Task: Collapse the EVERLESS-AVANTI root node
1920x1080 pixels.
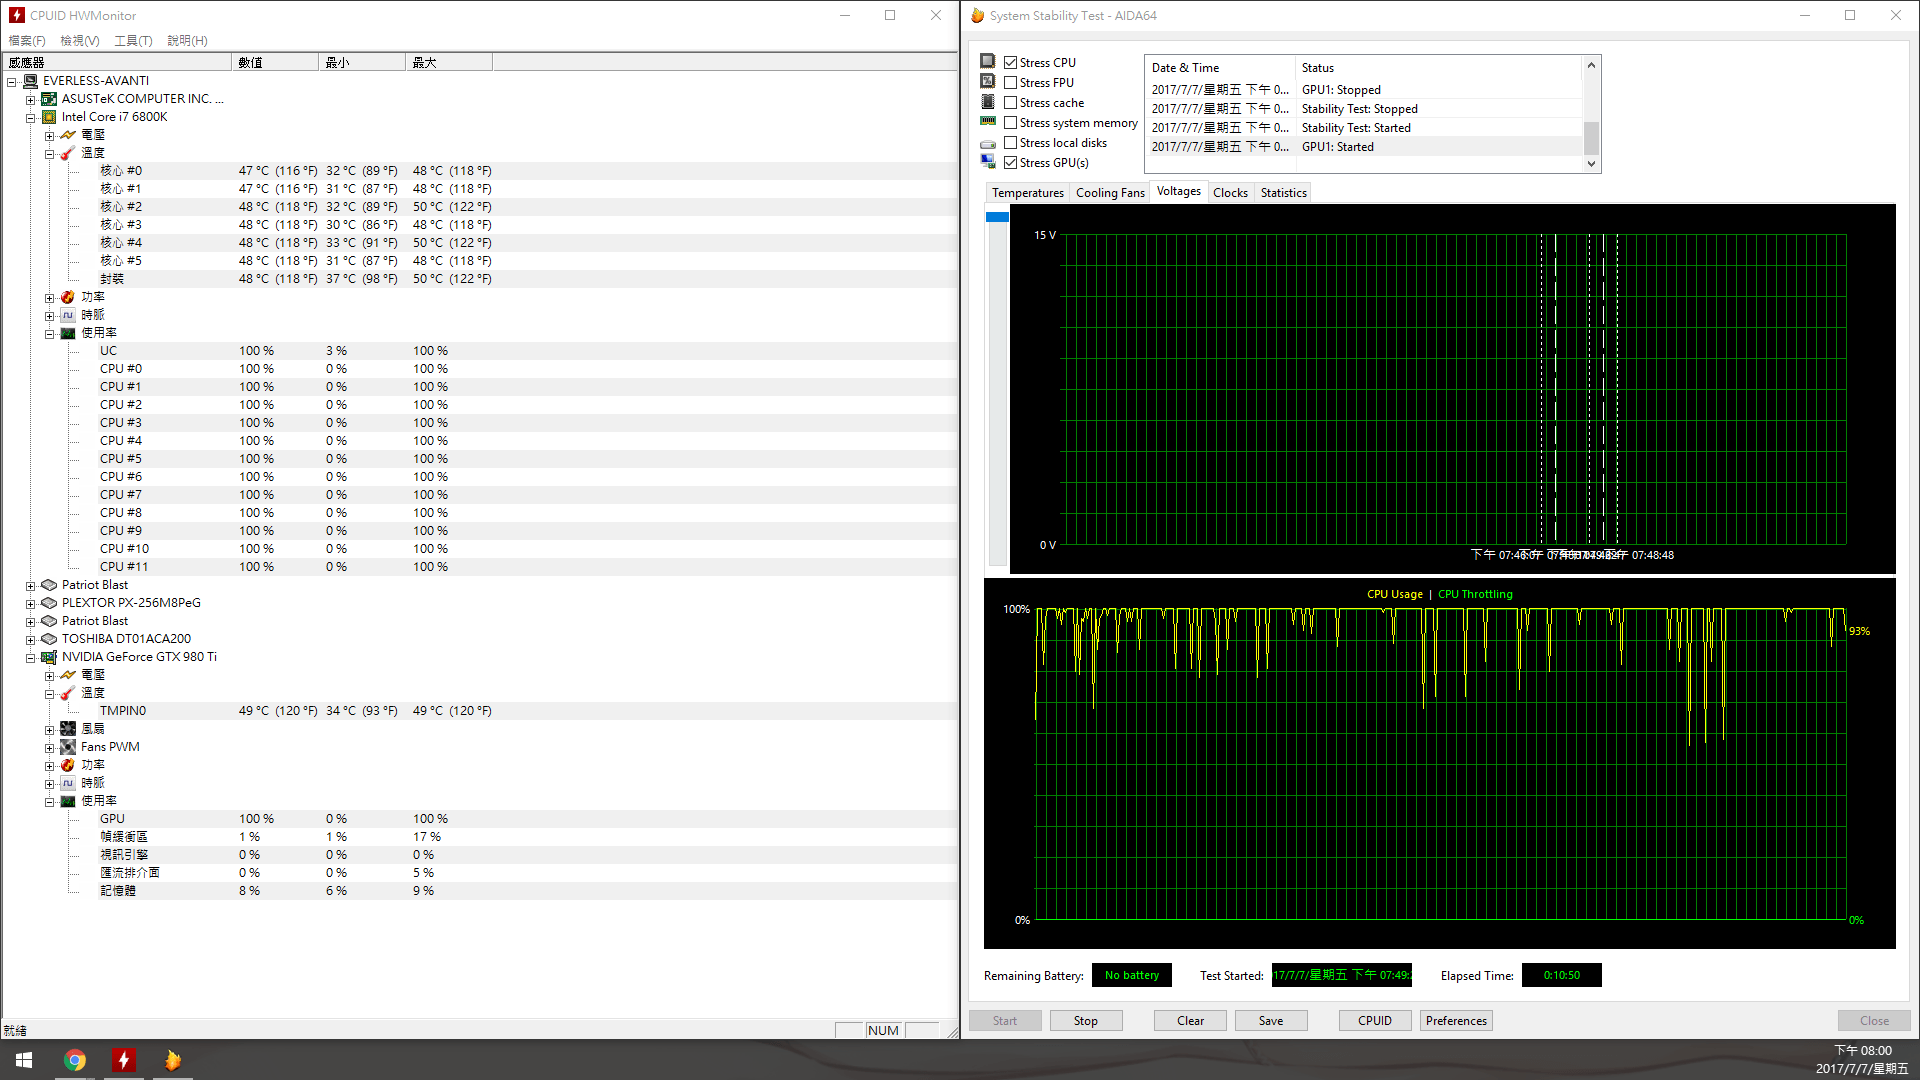Action: pyautogui.click(x=12, y=82)
